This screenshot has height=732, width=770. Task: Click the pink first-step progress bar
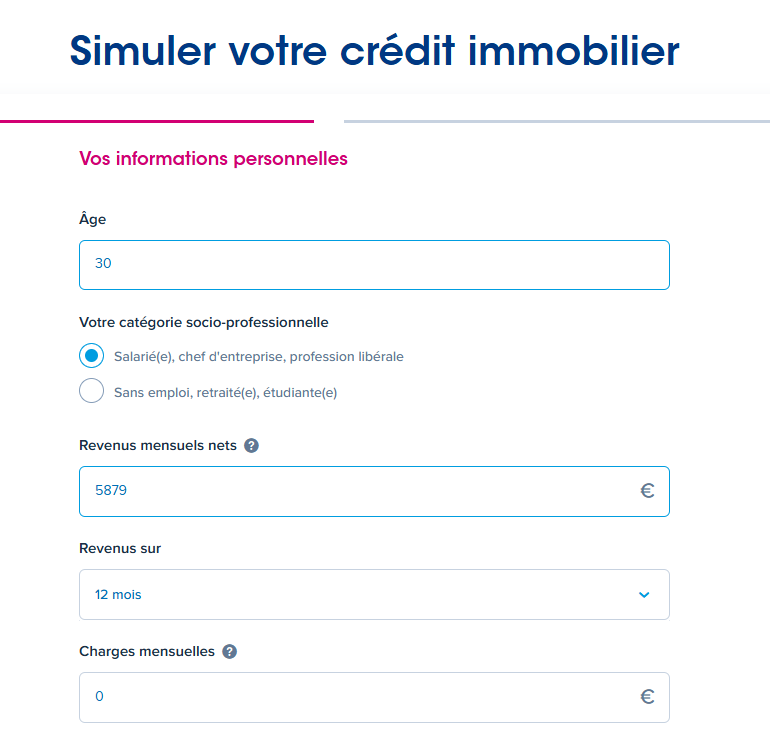(157, 121)
